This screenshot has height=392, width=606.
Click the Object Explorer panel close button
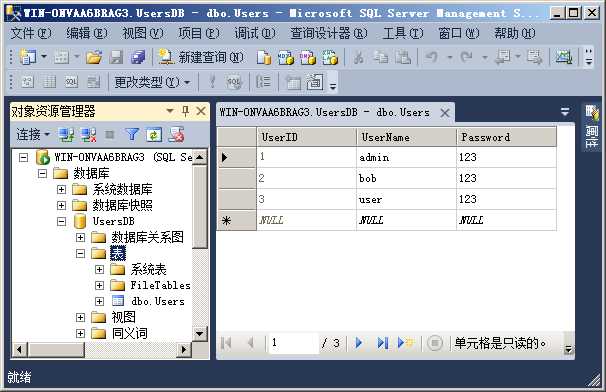click(201, 111)
